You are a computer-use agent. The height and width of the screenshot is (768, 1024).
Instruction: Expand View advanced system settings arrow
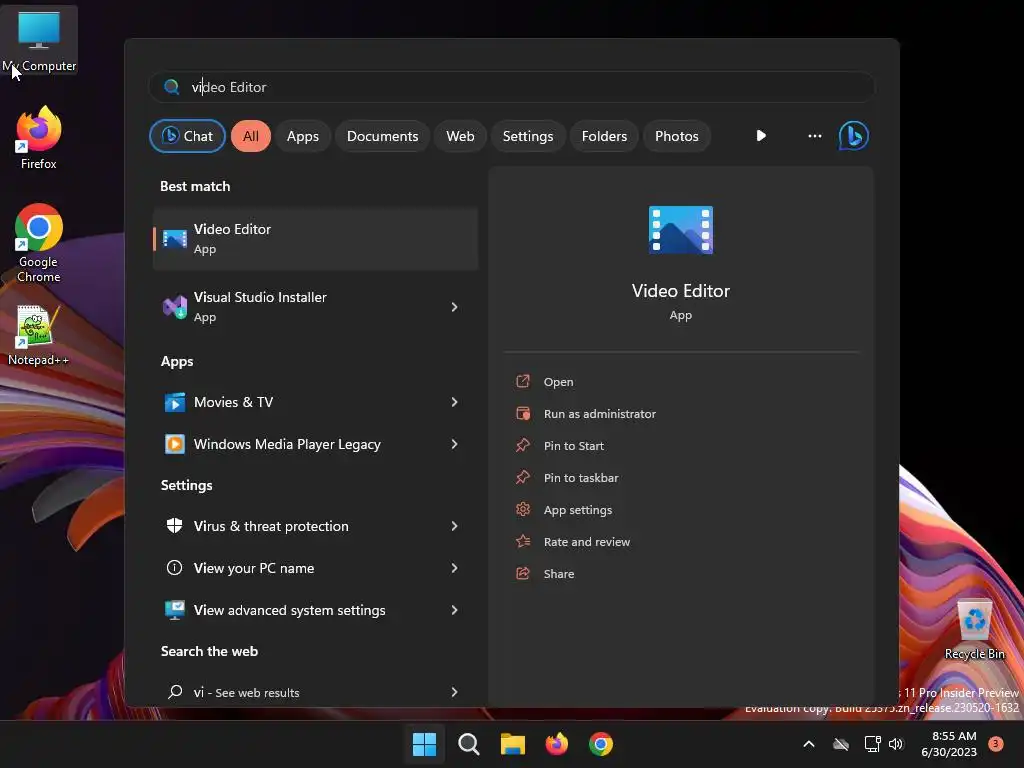pos(455,610)
